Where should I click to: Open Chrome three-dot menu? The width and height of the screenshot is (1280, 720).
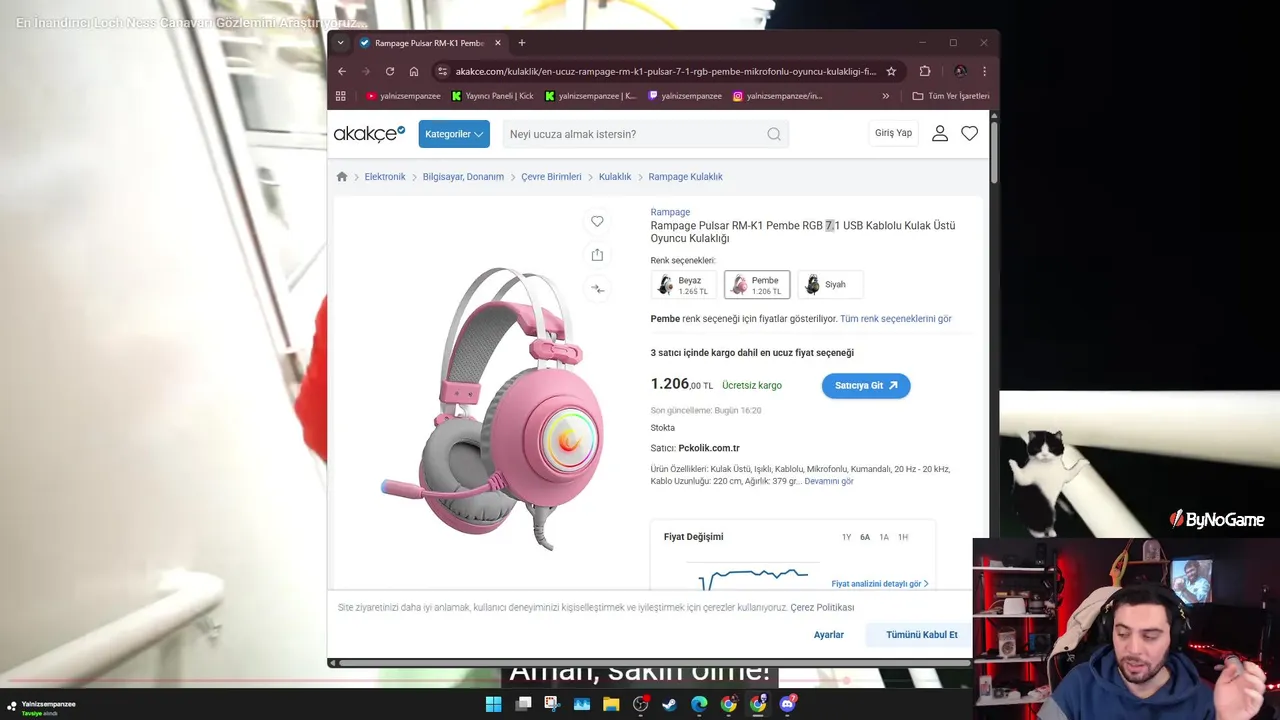pos(984,71)
